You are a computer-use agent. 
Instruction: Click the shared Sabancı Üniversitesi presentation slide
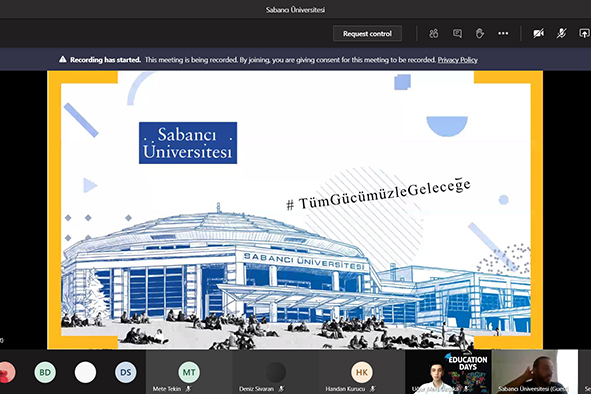tap(295, 210)
